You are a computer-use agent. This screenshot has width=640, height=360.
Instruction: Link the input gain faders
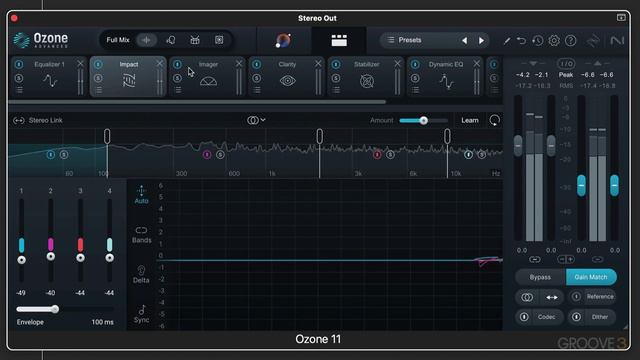pyautogui.click(x=535, y=259)
